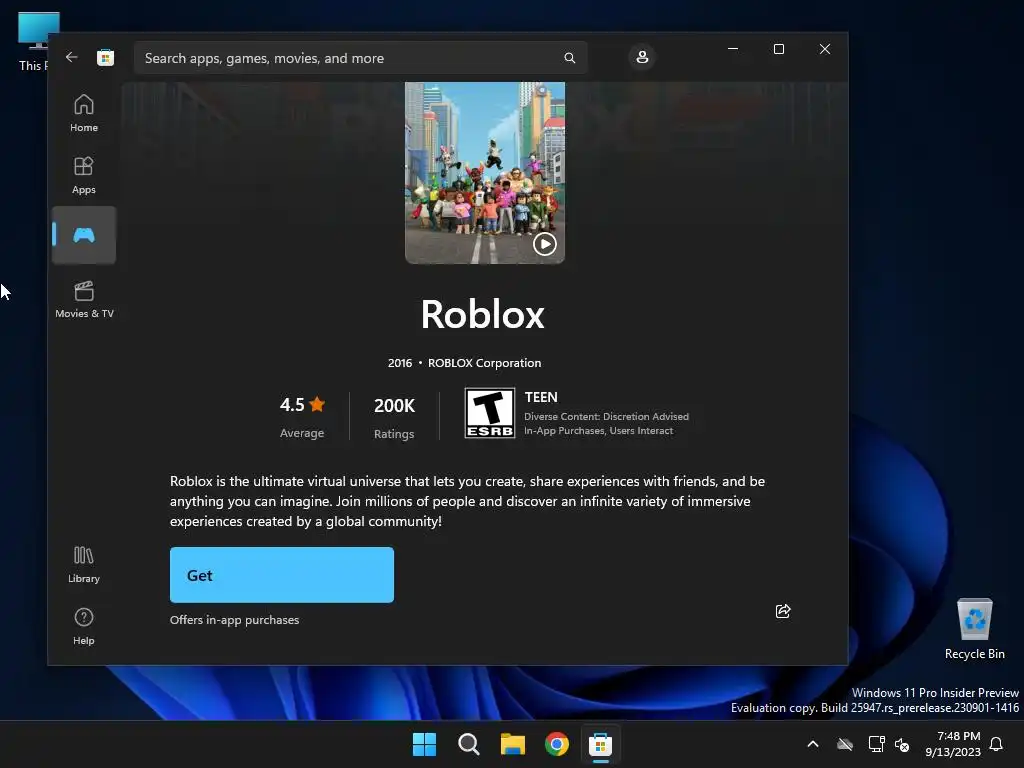1024x768 pixels.
Task: Click the Get button for Roblox
Action: pyautogui.click(x=281, y=575)
